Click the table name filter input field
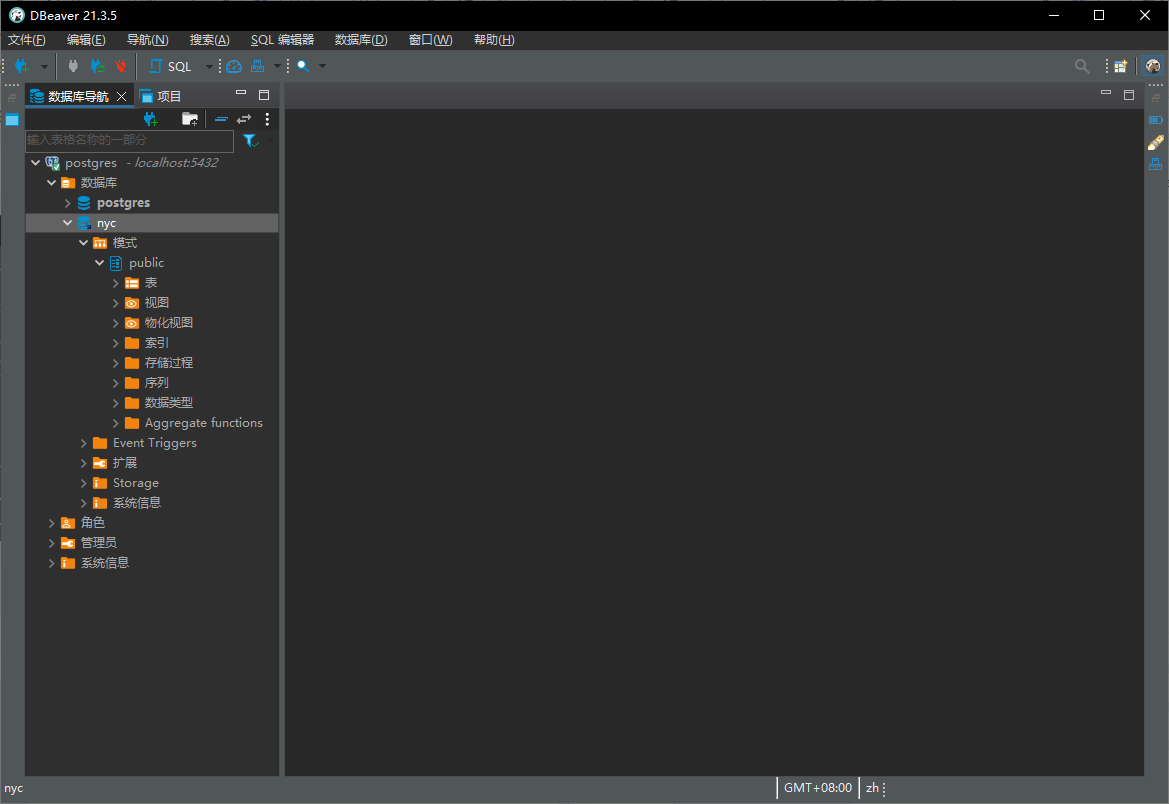The image size is (1169, 804). 130,140
